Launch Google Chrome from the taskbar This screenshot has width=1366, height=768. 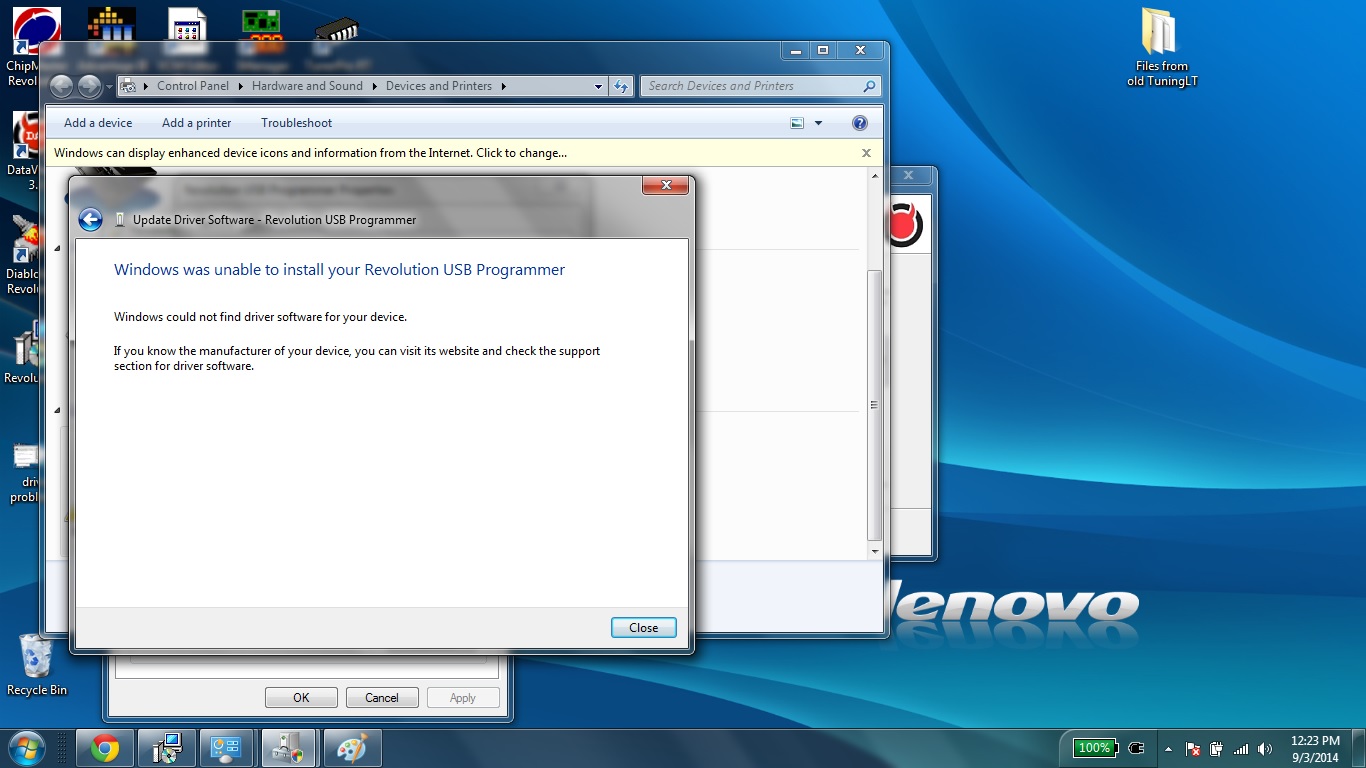[105, 748]
